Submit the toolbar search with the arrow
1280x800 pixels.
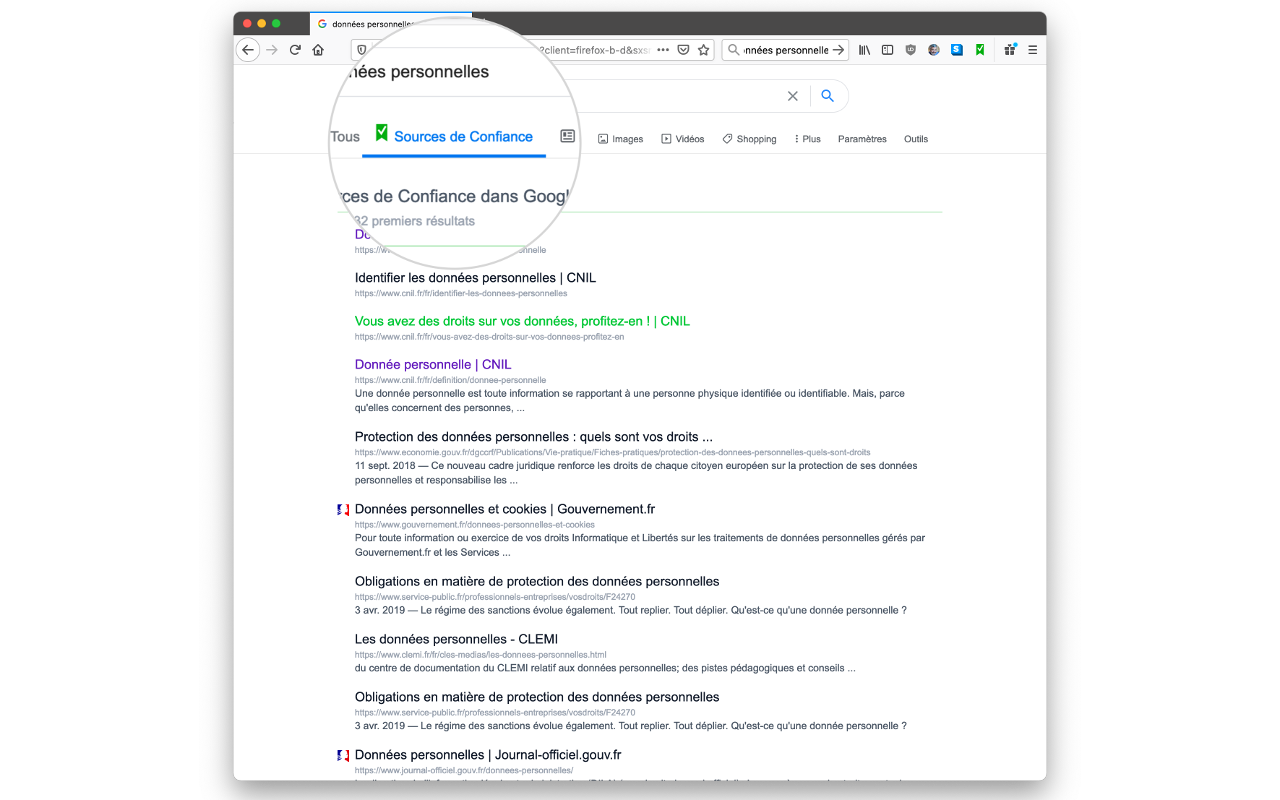coord(839,50)
